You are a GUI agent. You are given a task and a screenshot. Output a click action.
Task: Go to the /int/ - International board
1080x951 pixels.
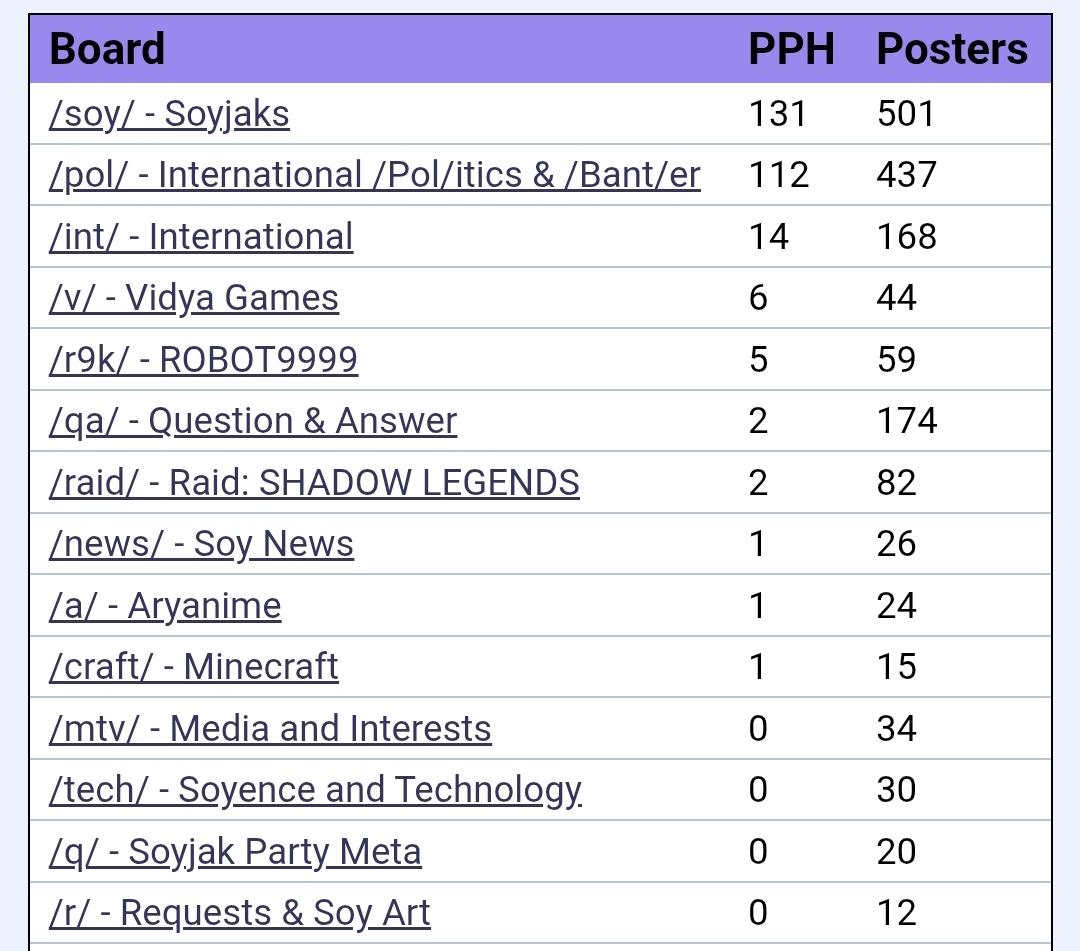200,237
